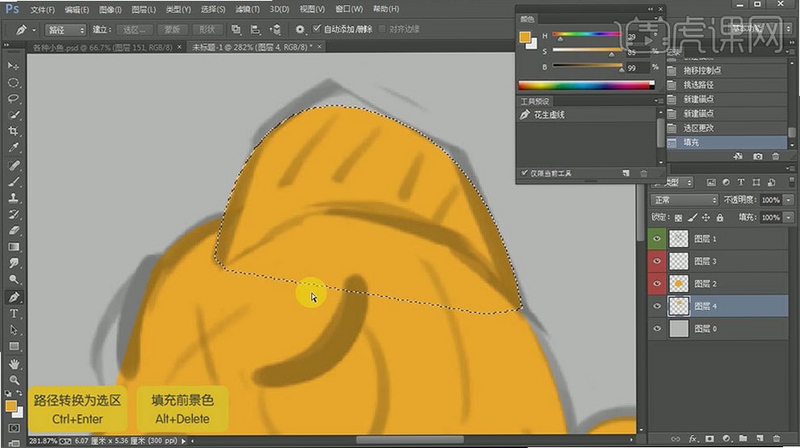Open the 窗口(W) menu
This screenshot has height=448, width=800.
[x=349, y=9]
